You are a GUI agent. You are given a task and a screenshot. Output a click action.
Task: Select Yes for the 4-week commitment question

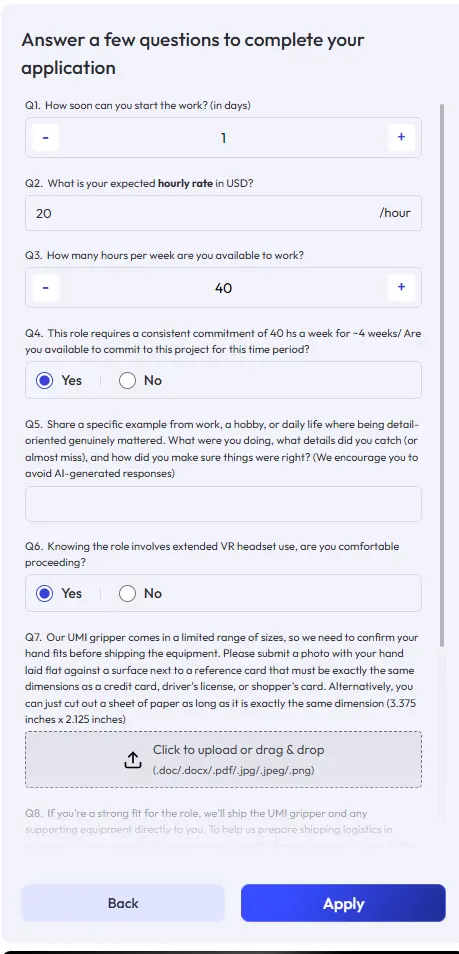[44, 381]
